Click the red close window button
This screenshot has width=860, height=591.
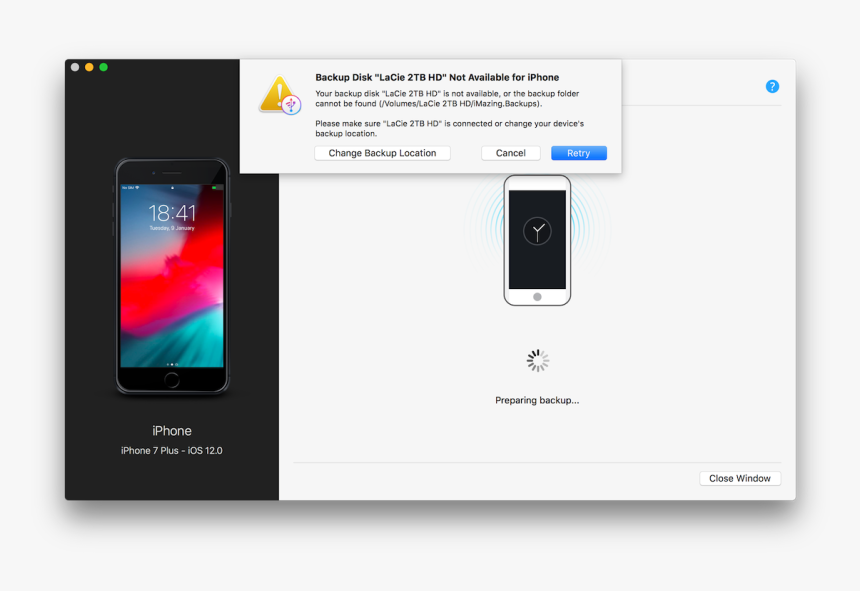click(x=75, y=67)
